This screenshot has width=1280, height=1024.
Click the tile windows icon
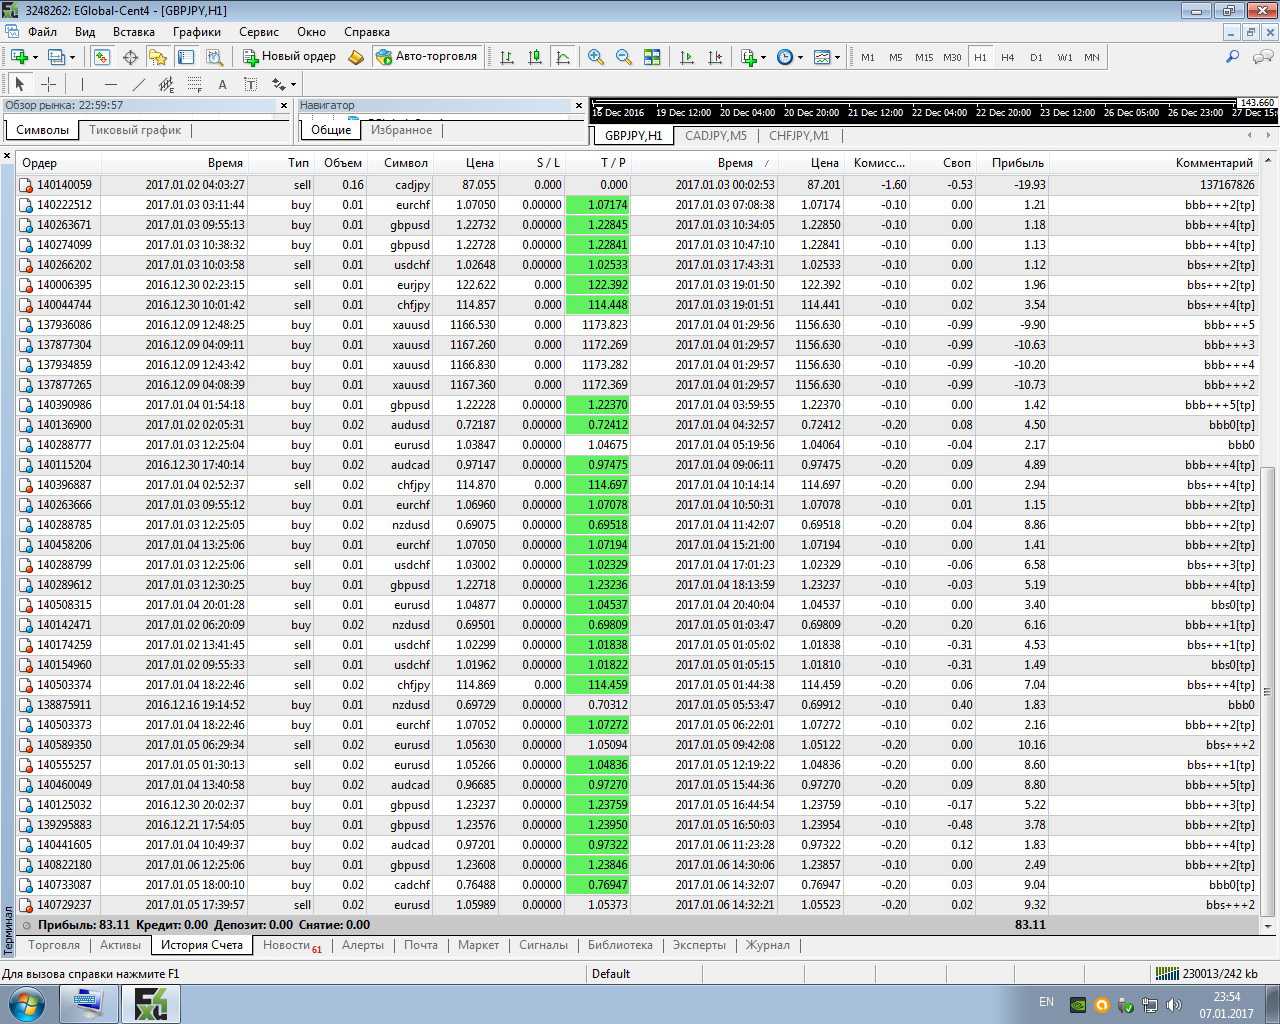[x=652, y=57]
